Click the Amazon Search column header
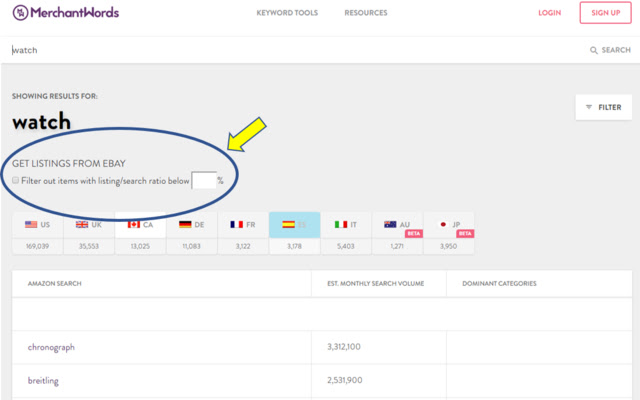 [x=55, y=283]
